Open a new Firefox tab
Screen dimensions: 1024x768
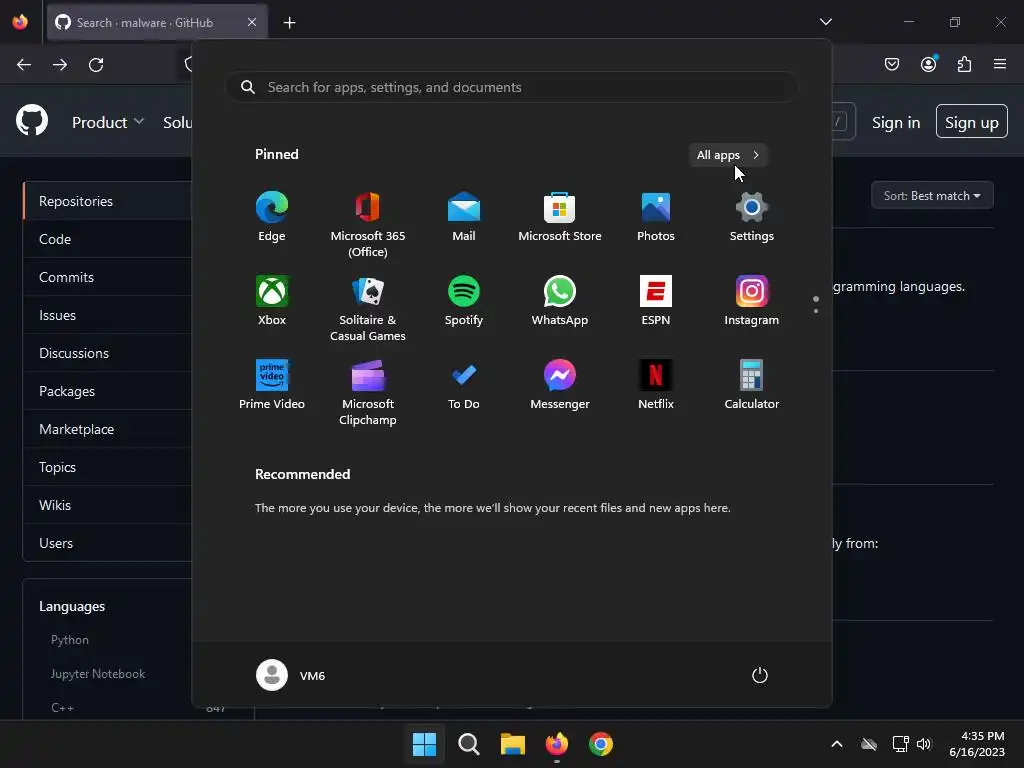click(x=289, y=23)
